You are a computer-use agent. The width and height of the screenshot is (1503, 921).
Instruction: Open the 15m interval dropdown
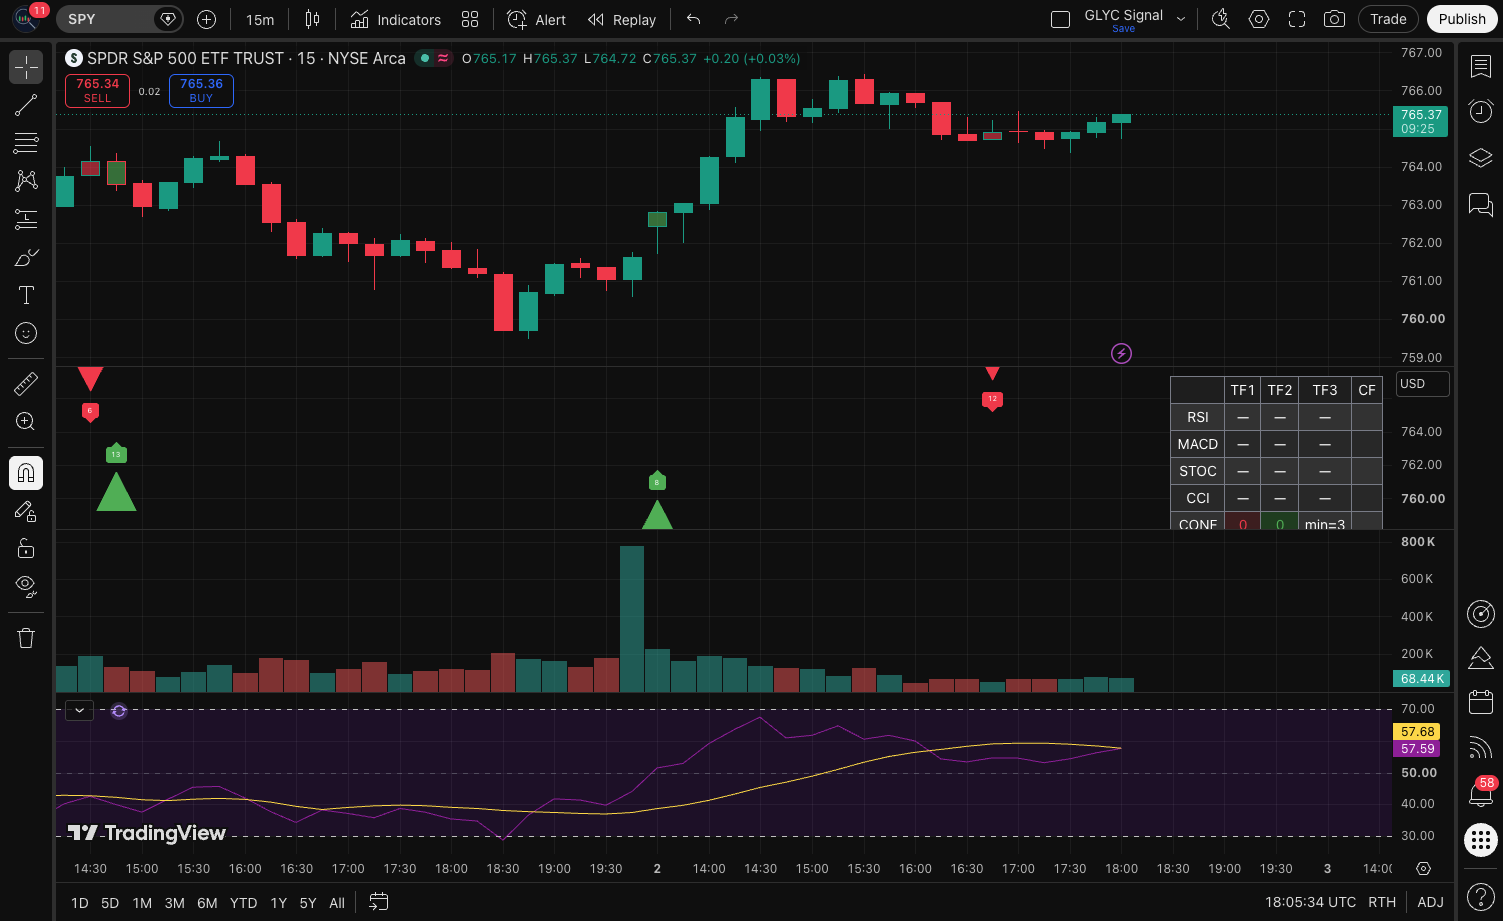(260, 19)
